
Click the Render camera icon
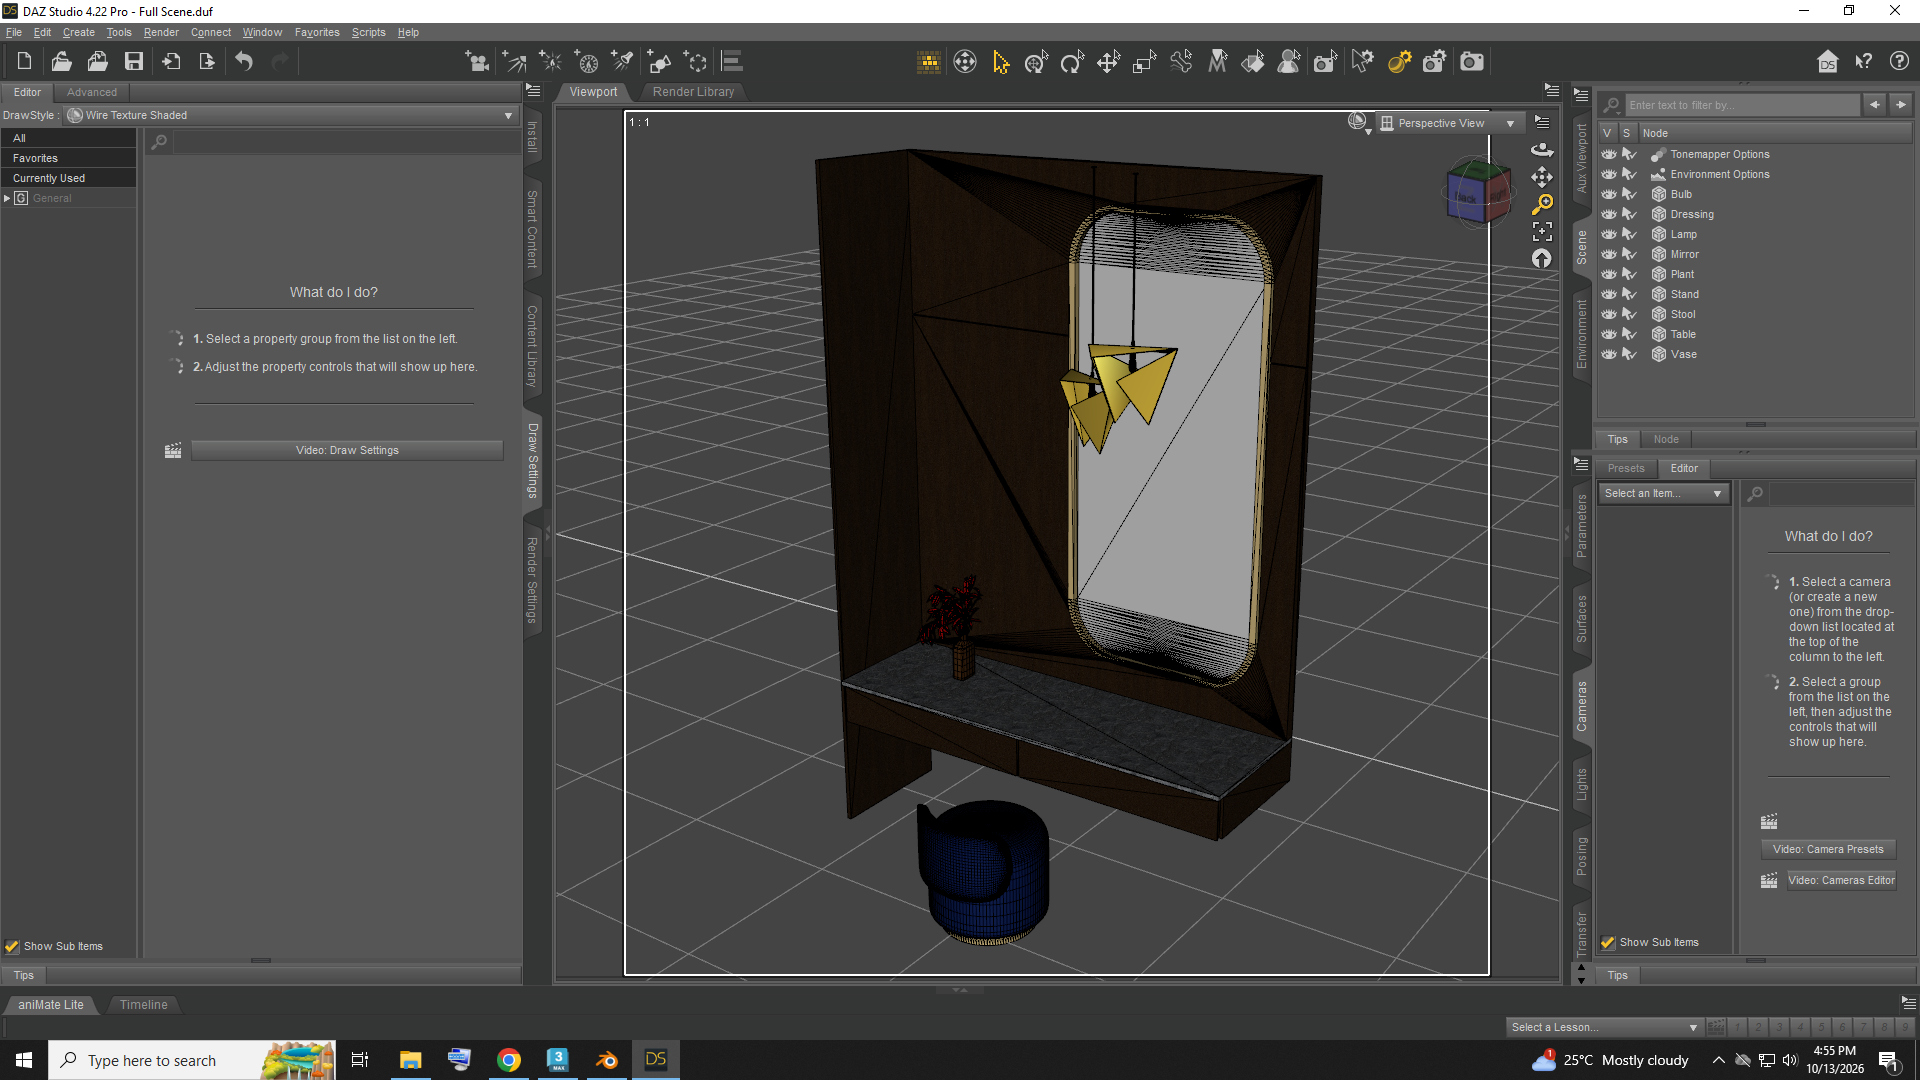click(x=1472, y=62)
